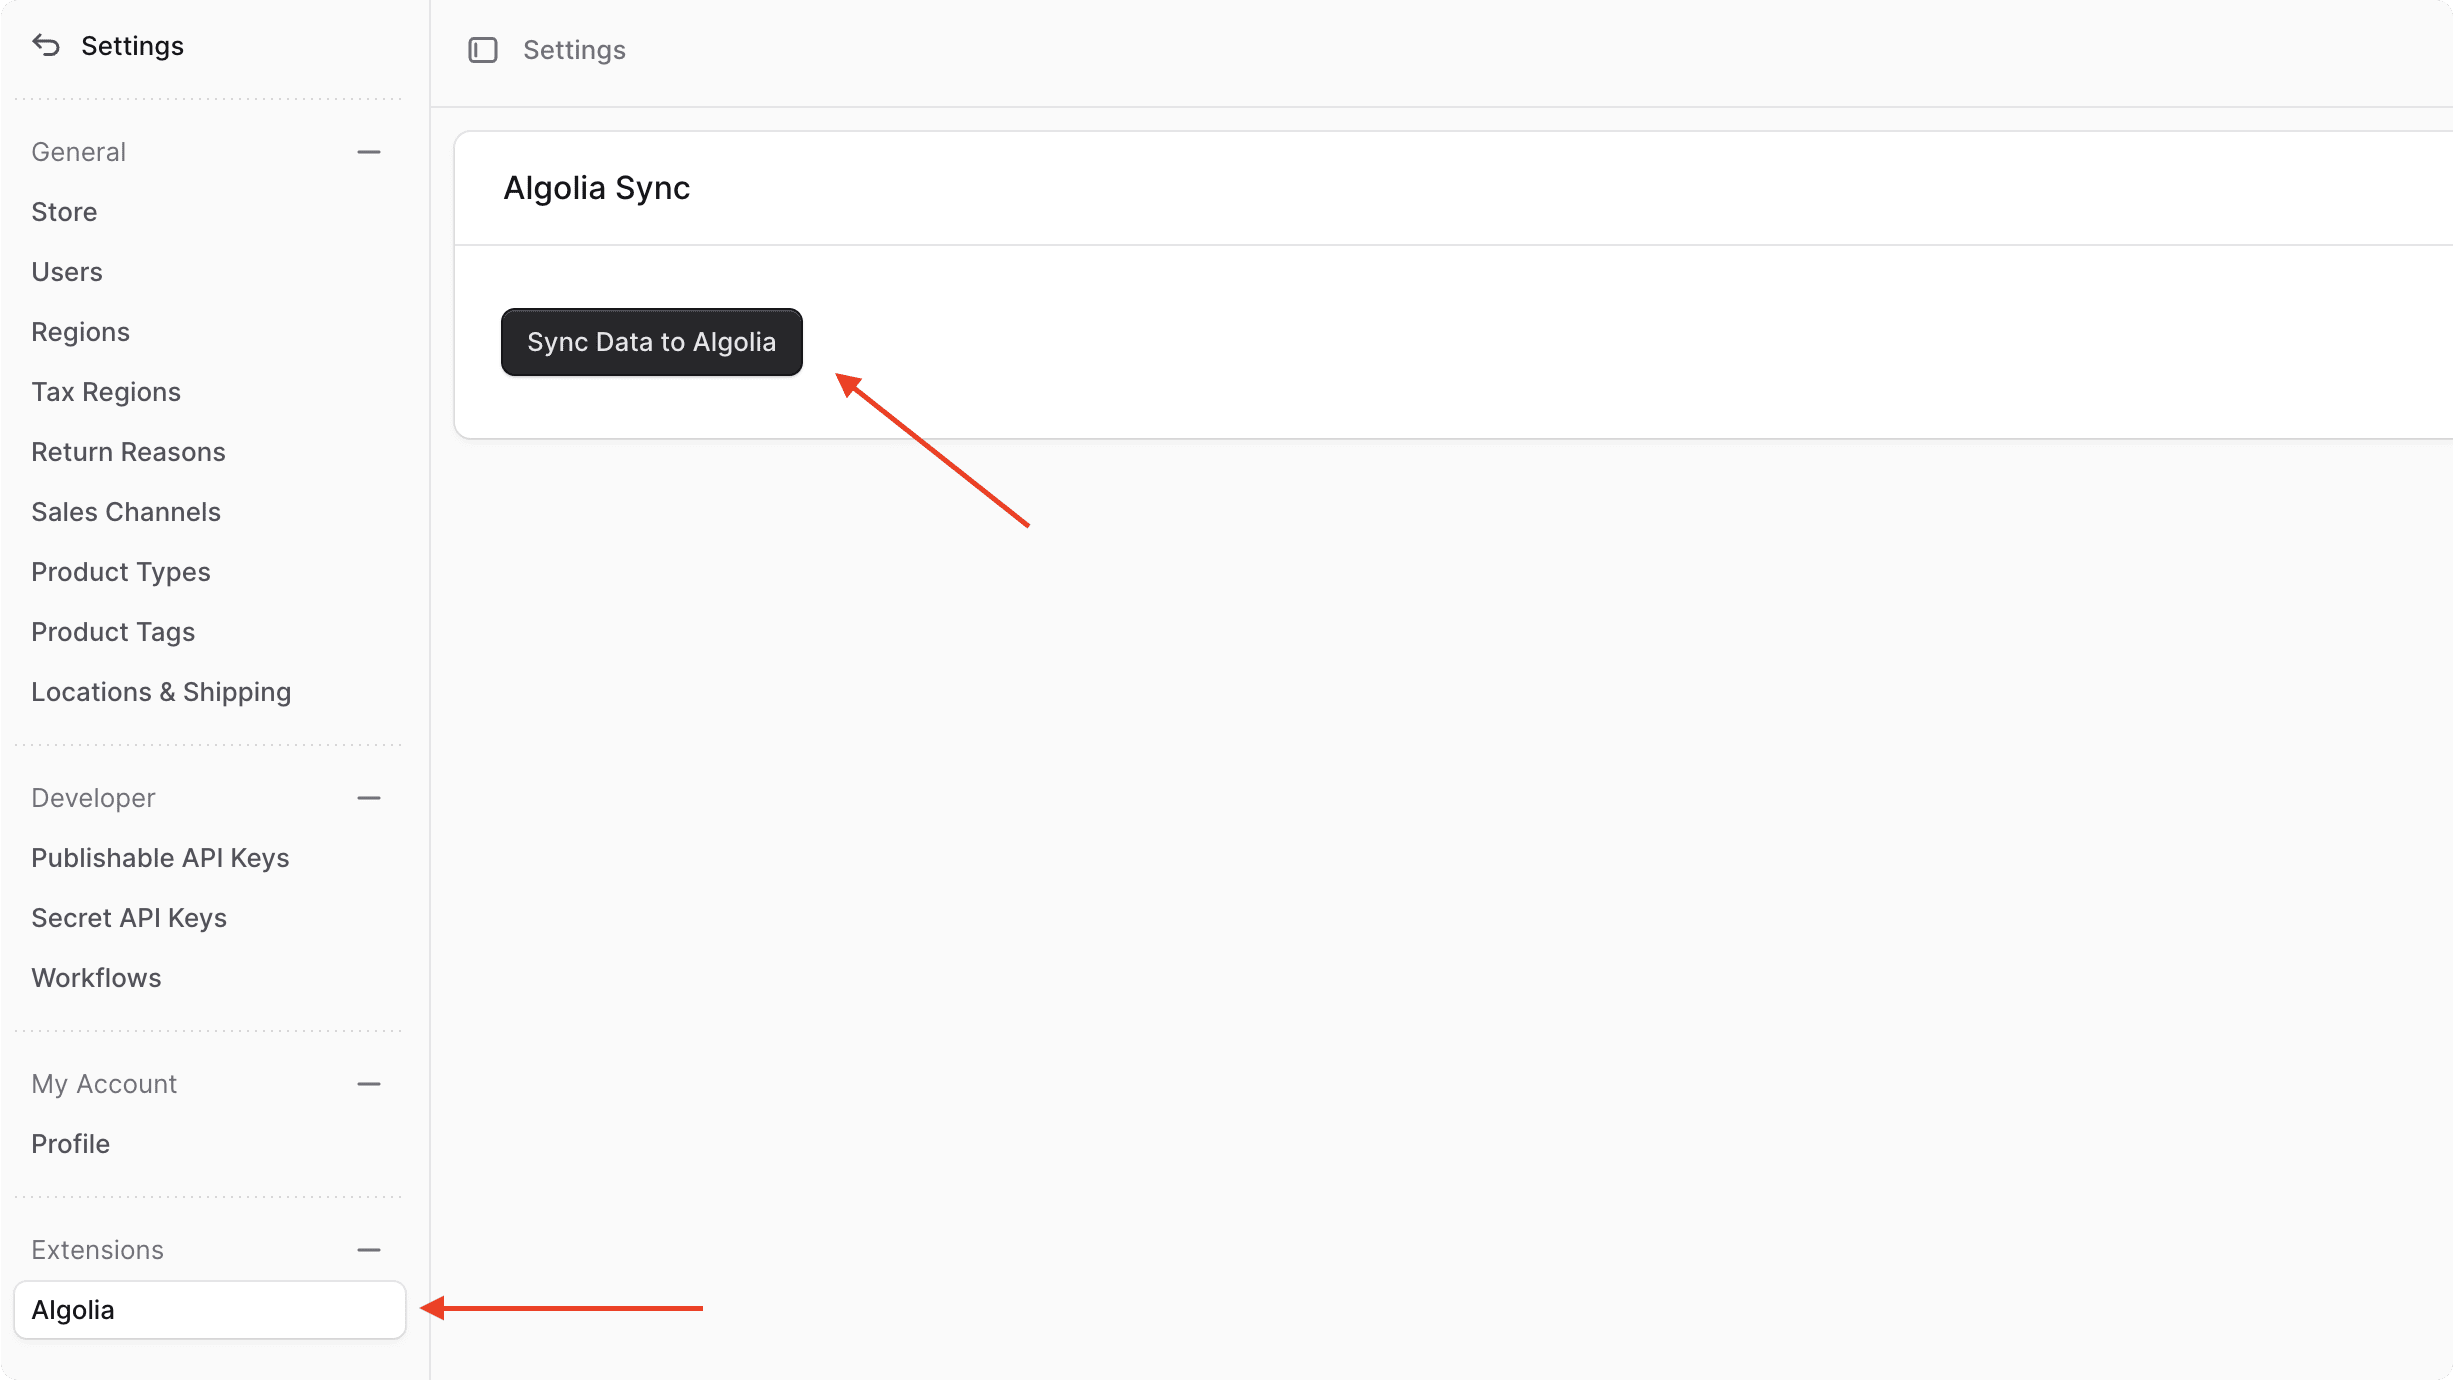
Task: Toggle the sidebar panel icon next to Settings
Action: click(484, 49)
